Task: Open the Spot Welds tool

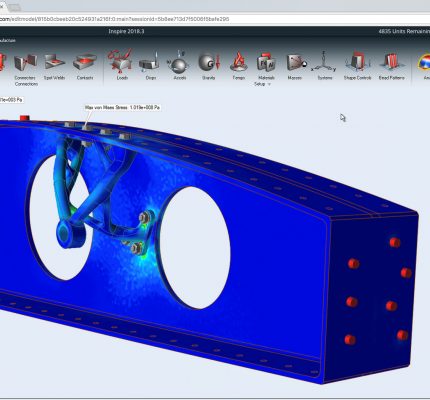Action: pyautogui.click(x=55, y=62)
